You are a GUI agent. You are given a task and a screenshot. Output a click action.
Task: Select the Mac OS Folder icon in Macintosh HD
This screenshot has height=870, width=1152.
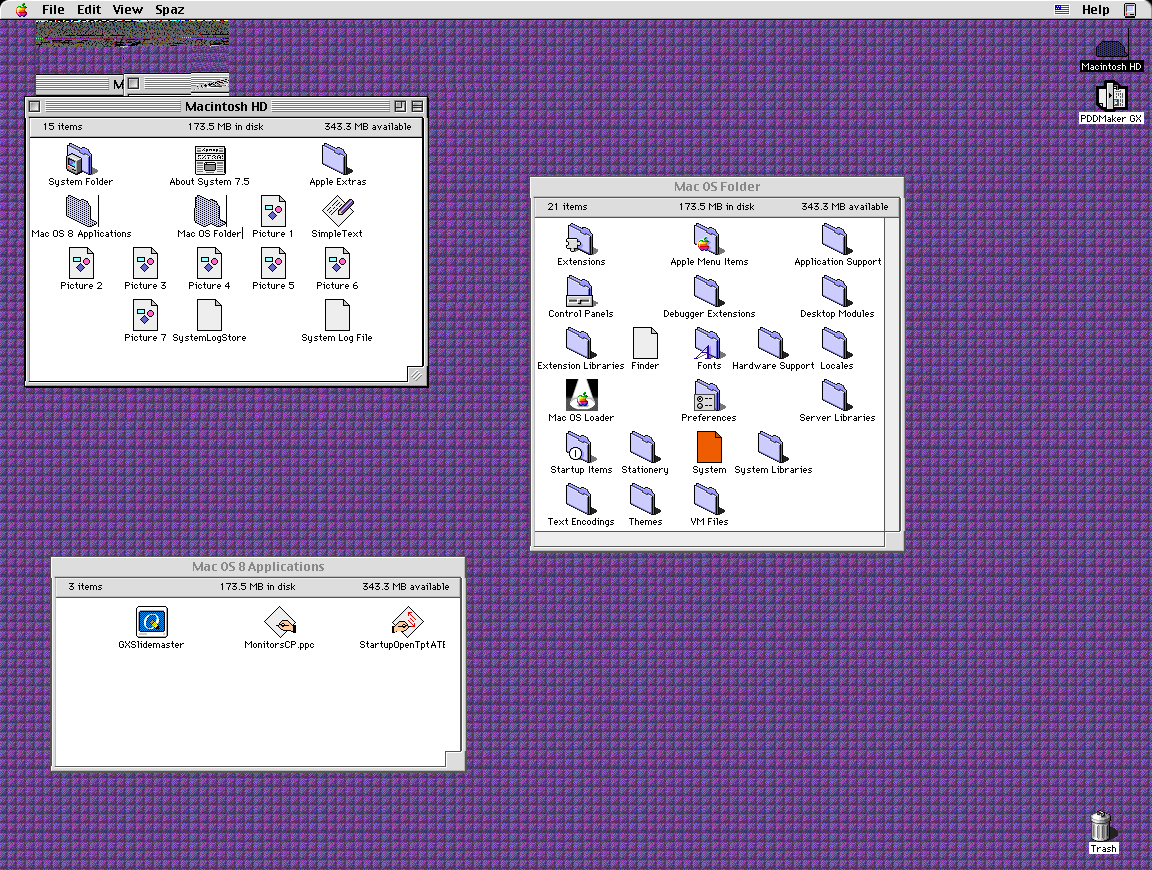209,212
